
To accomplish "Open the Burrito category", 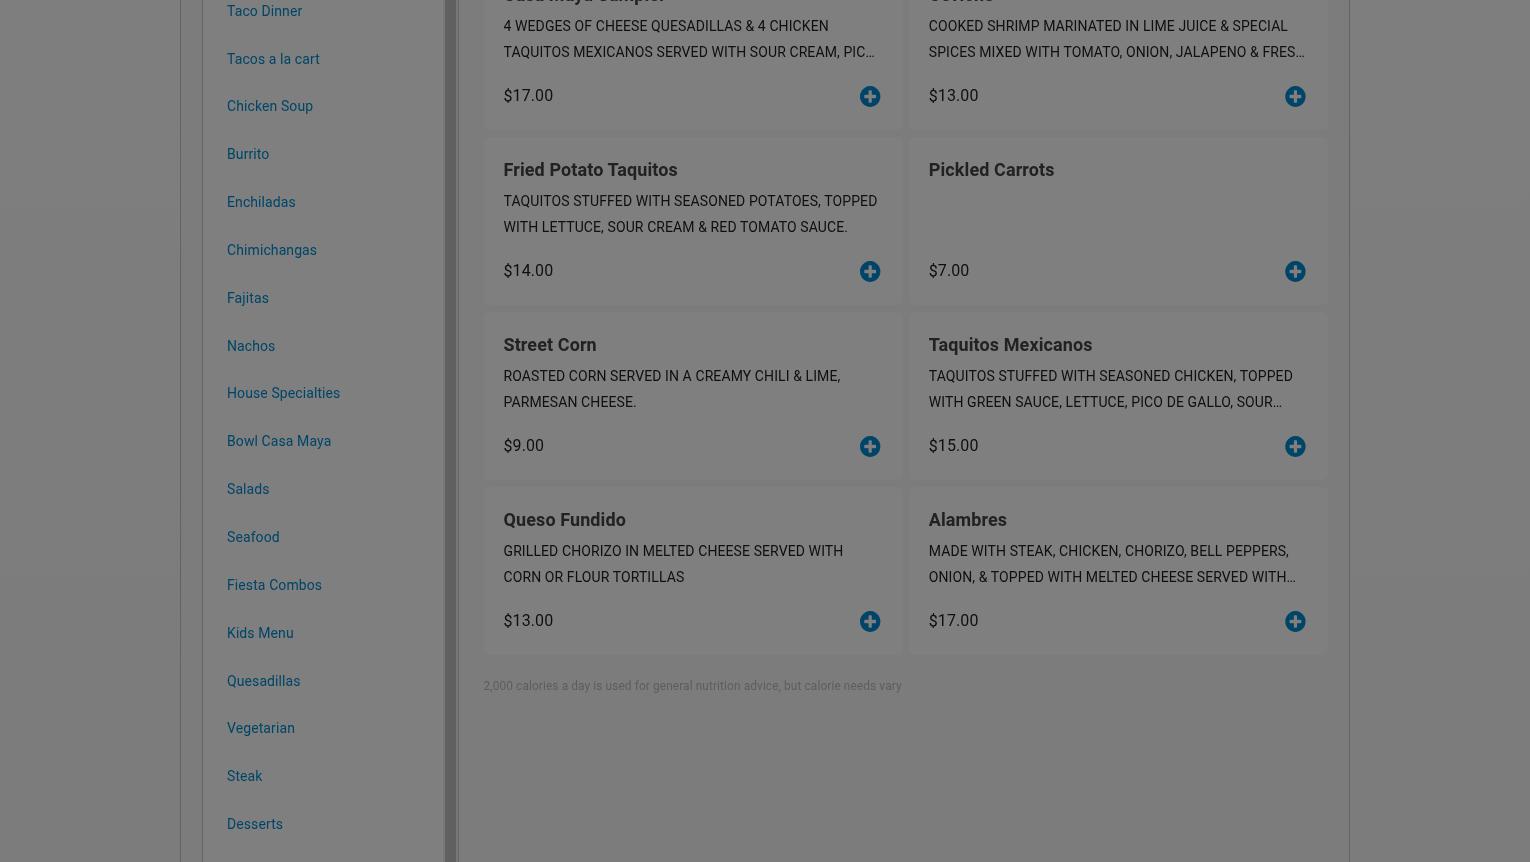I will (248, 154).
